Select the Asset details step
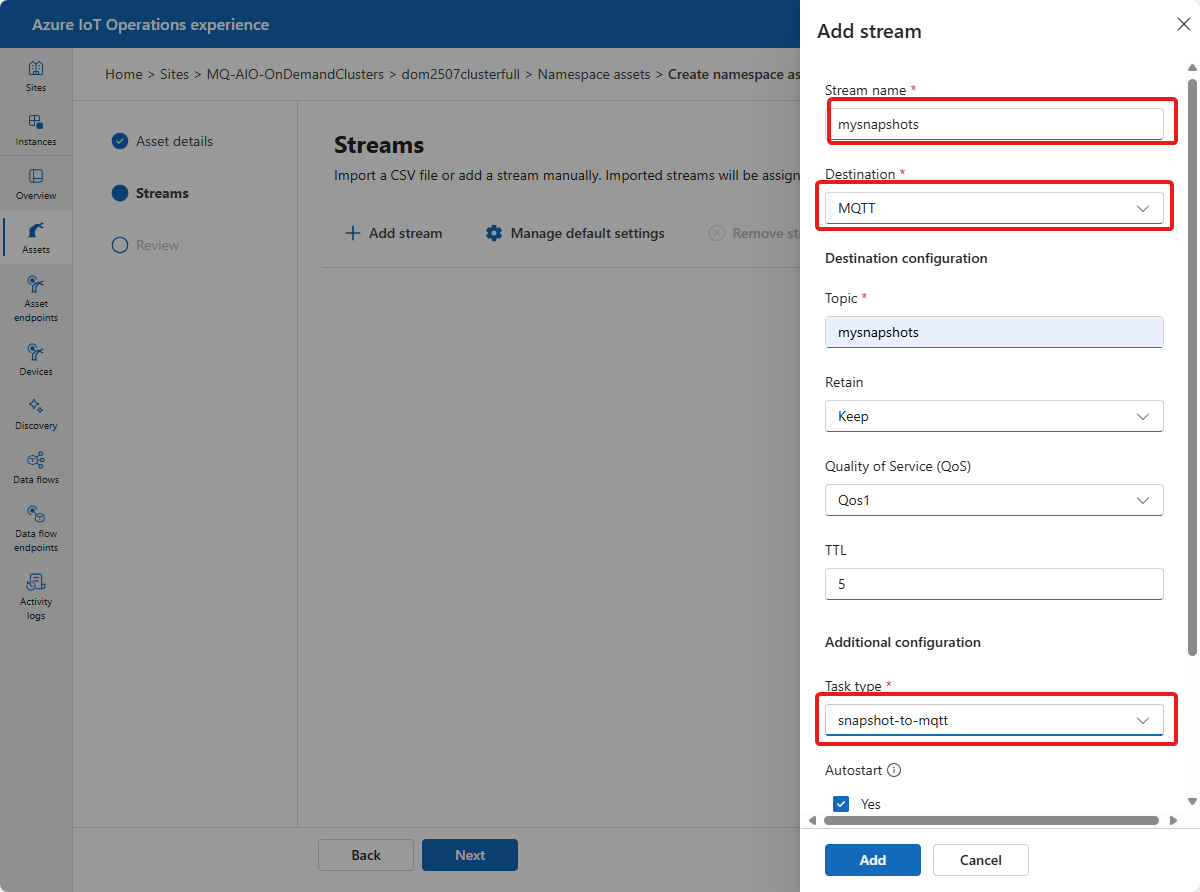 162,141
